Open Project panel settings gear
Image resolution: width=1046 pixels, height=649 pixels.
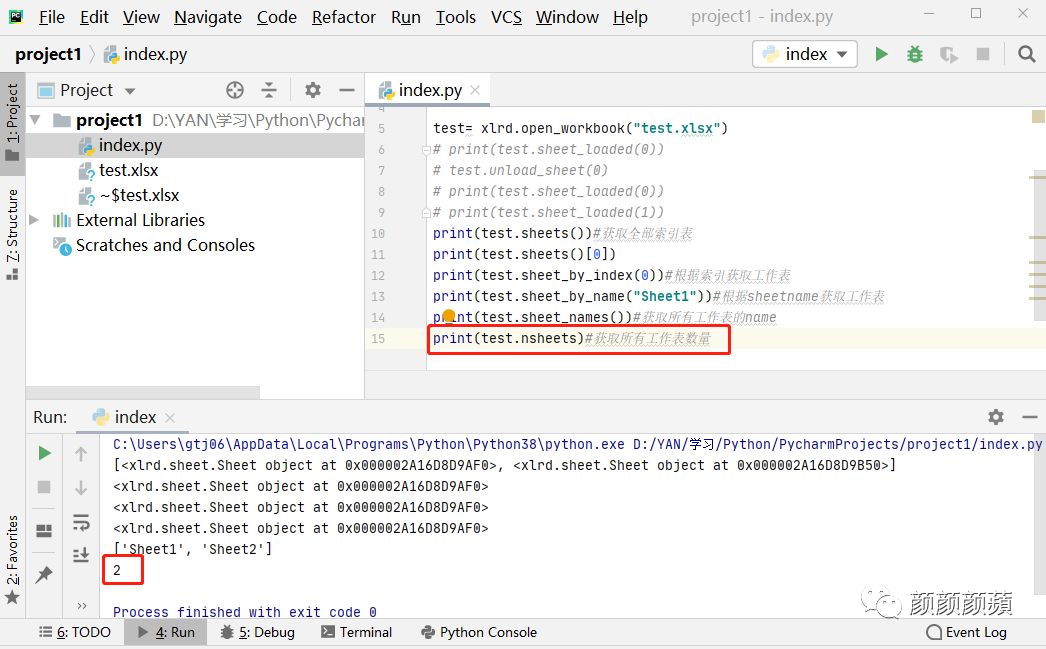click(313, 90)
